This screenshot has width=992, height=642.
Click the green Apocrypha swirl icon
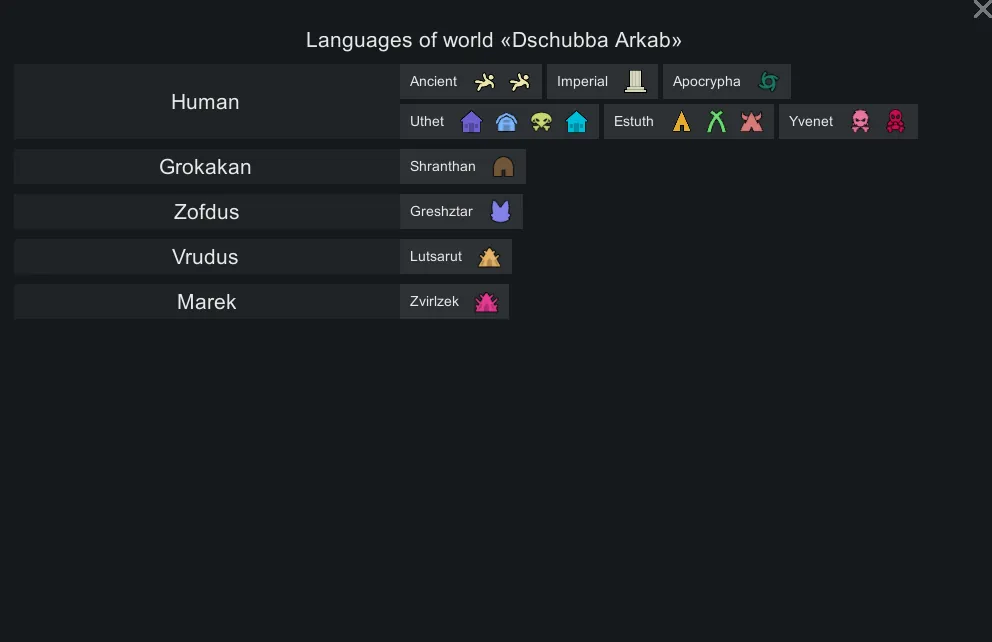[x=768, y=82]
